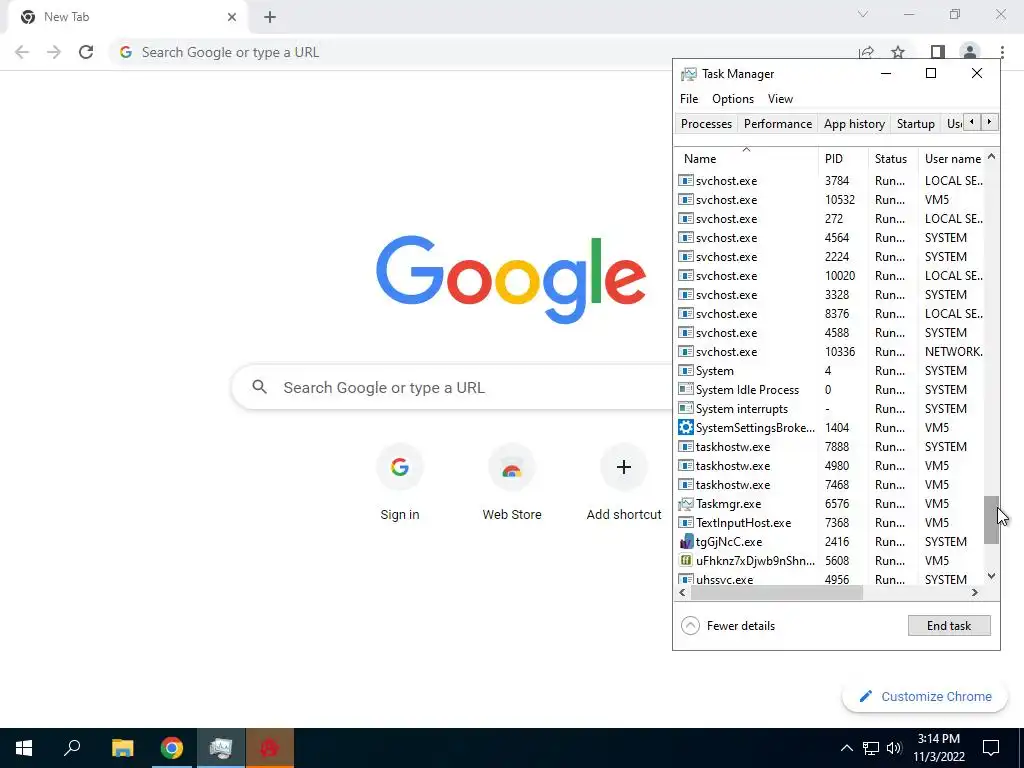Screen dimensions: 1024x768
Task: Go forward in Chrome navigation
Action: (54, 52)
